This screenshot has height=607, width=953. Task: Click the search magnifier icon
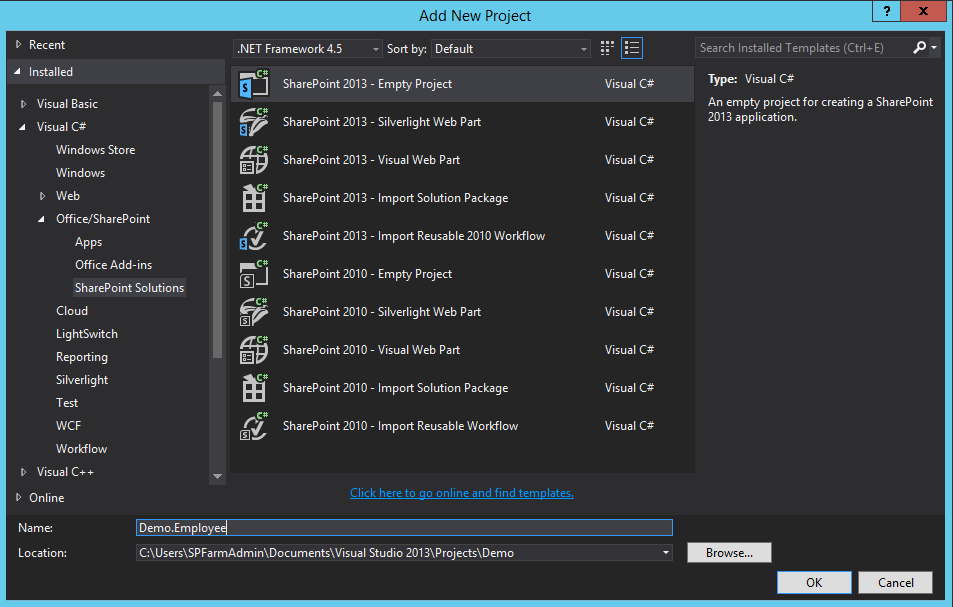point(919,47)
